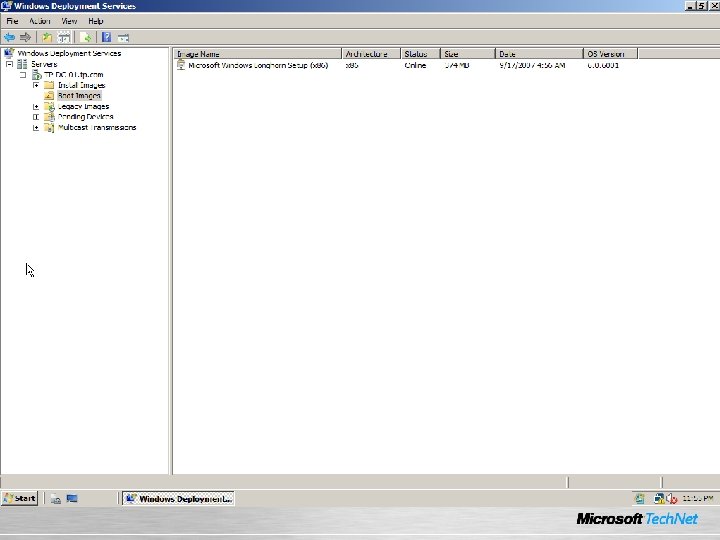The height and width of the screenshot is (540, 720).
Task: Open the File menu
Action: 12,21
